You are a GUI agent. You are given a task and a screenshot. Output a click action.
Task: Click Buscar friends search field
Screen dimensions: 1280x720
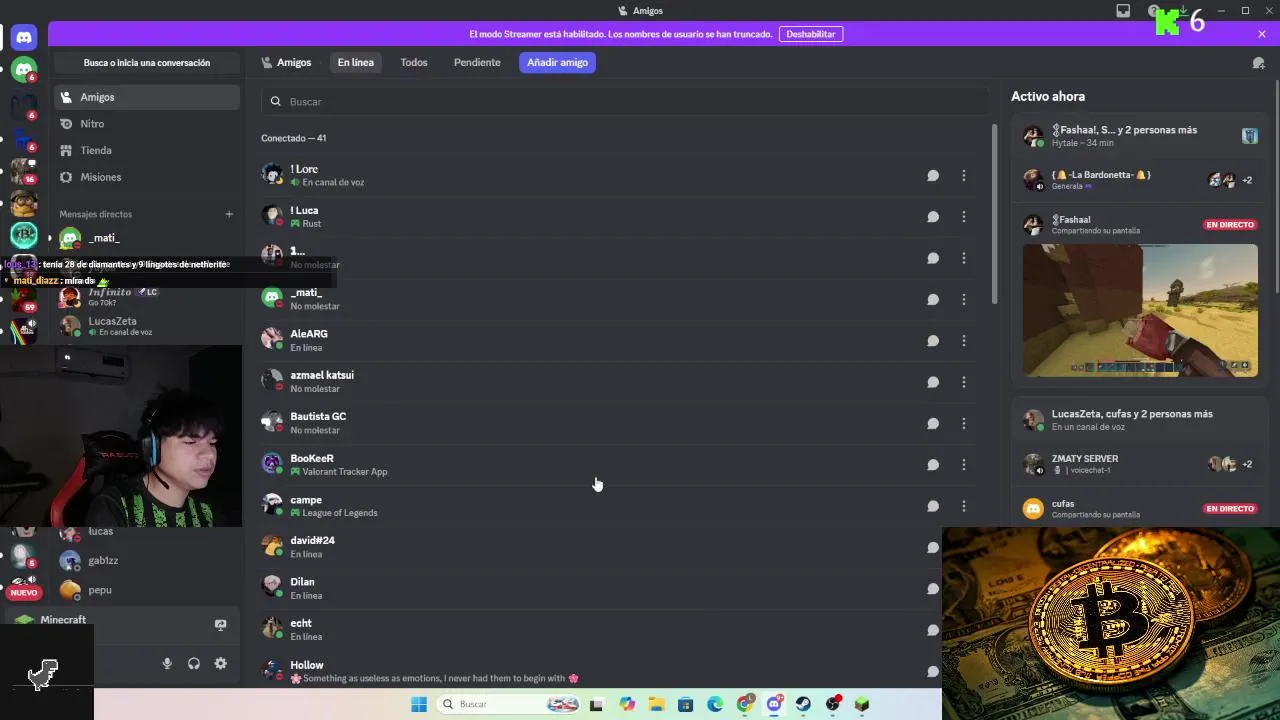(626, 102)
